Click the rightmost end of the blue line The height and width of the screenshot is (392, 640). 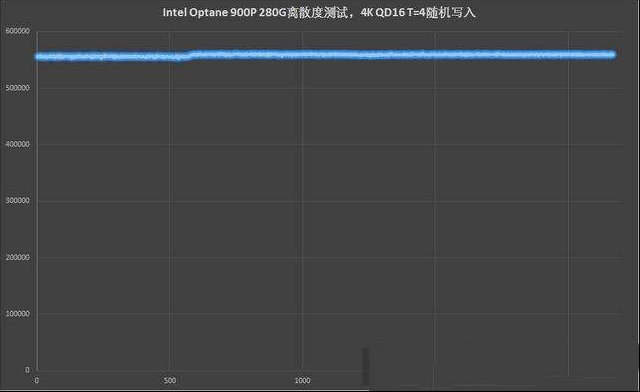tap(612, 54)
